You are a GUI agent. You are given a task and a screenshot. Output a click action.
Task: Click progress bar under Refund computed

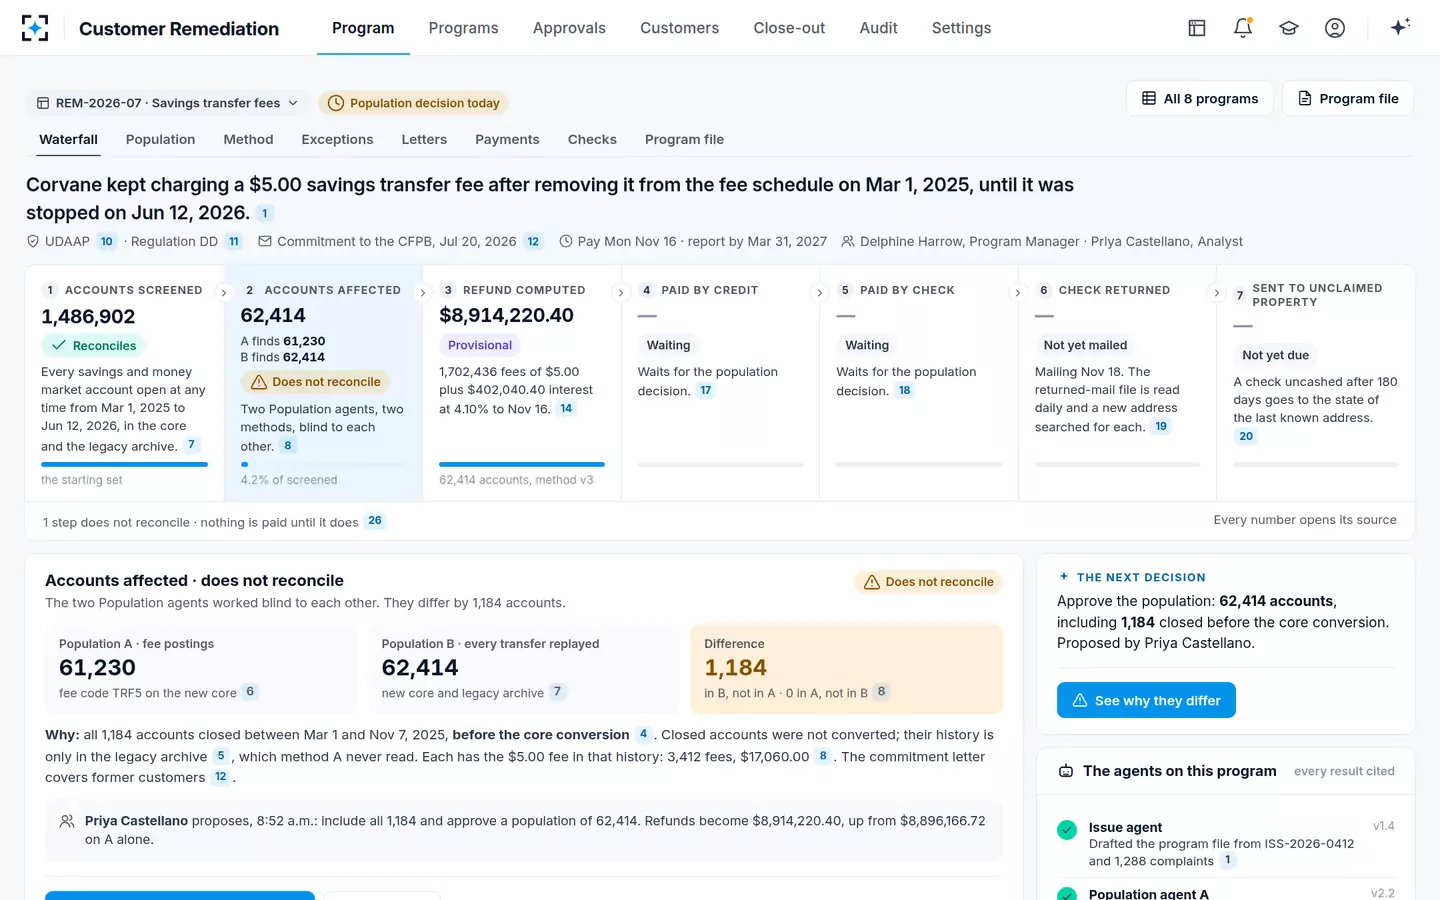[522, 464]
